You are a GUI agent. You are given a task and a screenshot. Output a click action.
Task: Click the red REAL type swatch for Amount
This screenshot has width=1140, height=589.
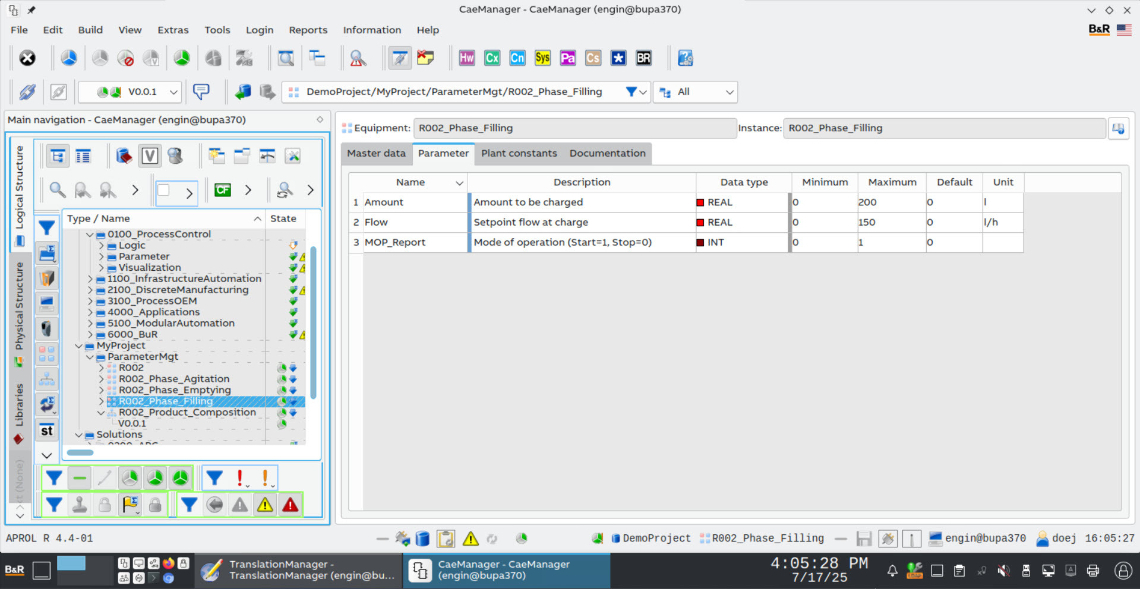click(700, 203)
